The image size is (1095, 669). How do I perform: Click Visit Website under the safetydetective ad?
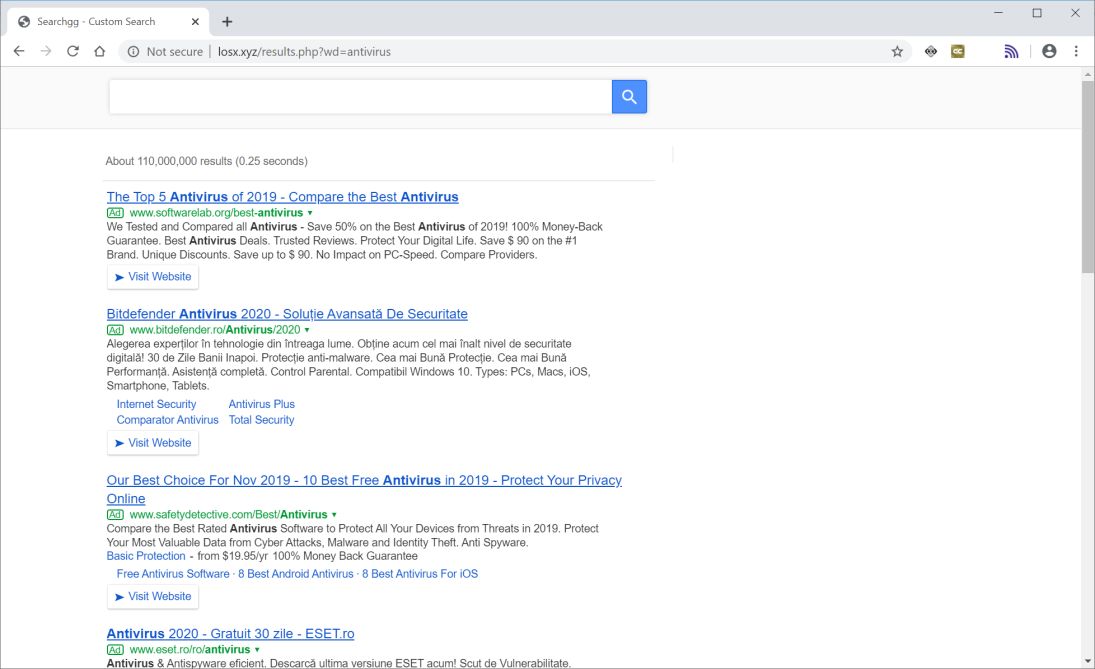coord(153,596)
